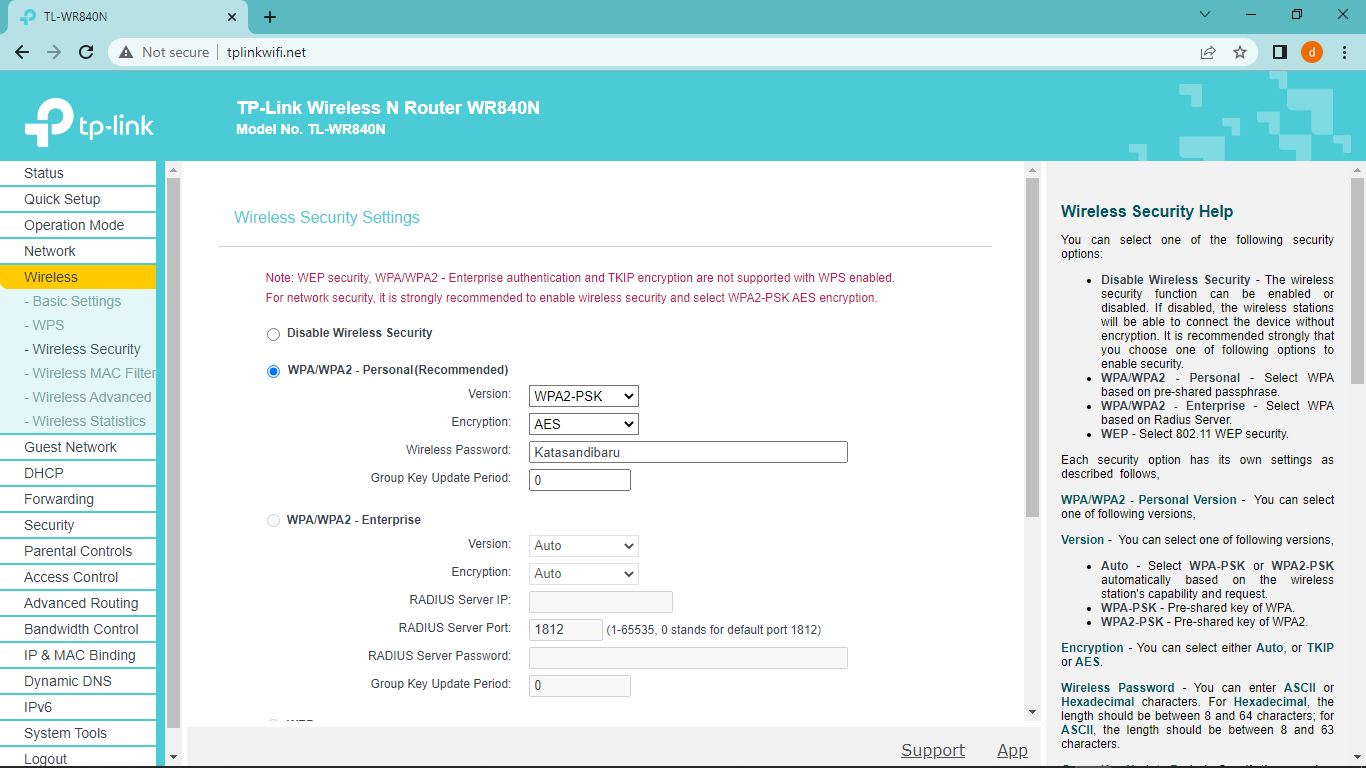Open the IPv6 menu

point(78,707)
